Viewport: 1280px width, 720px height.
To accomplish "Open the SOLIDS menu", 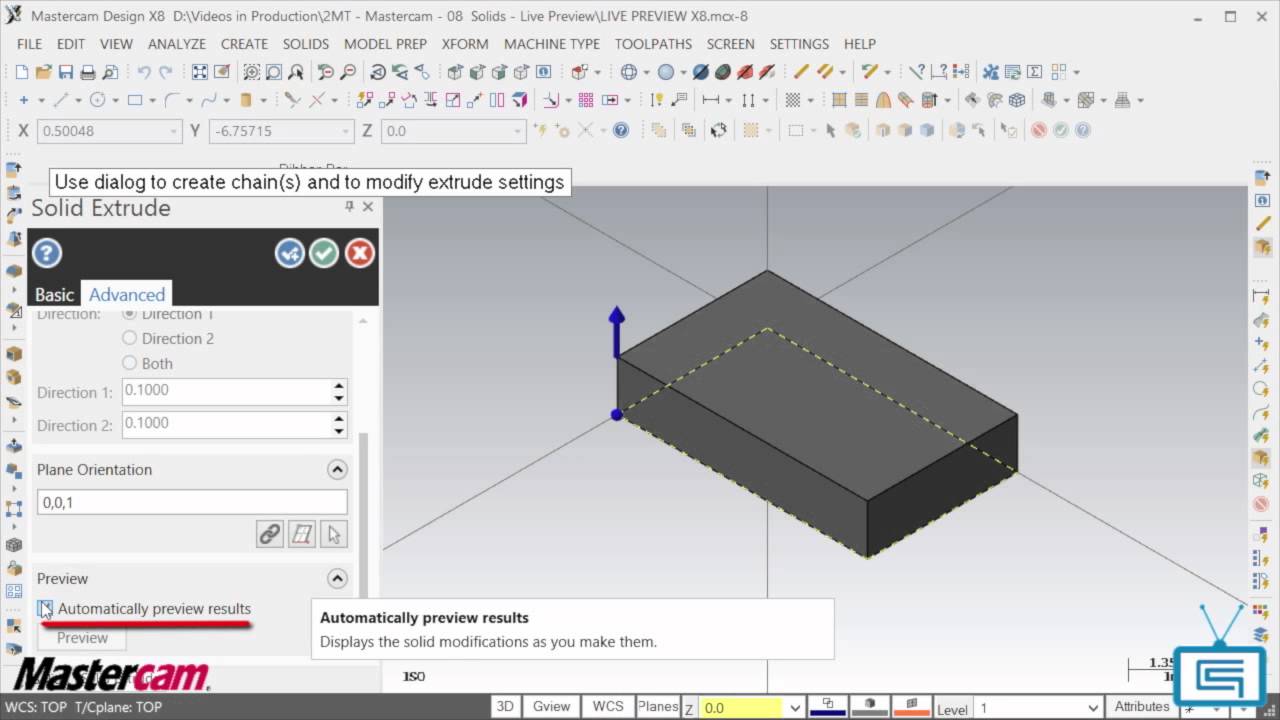I will pos(306,44).
